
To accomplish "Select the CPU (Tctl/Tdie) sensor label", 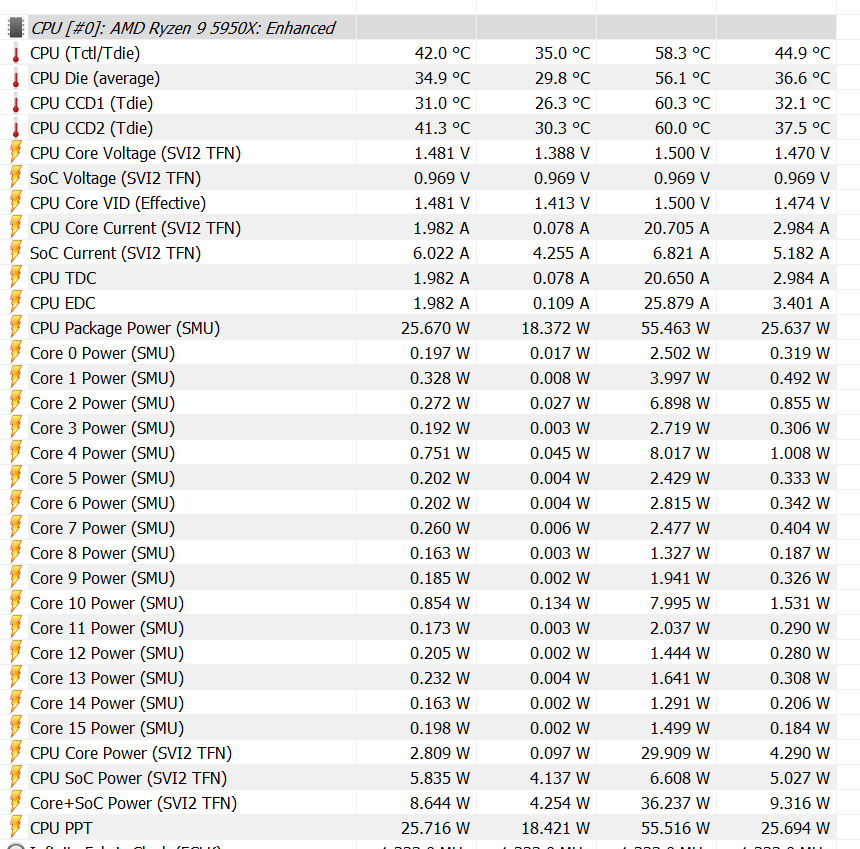I will coord(85,53).
